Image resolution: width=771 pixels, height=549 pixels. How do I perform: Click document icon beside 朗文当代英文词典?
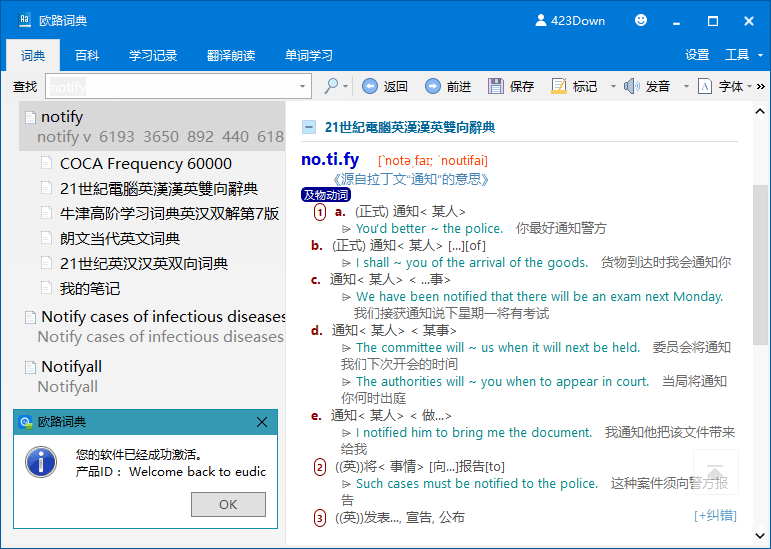pyautogui.click(x=46, y=238)
